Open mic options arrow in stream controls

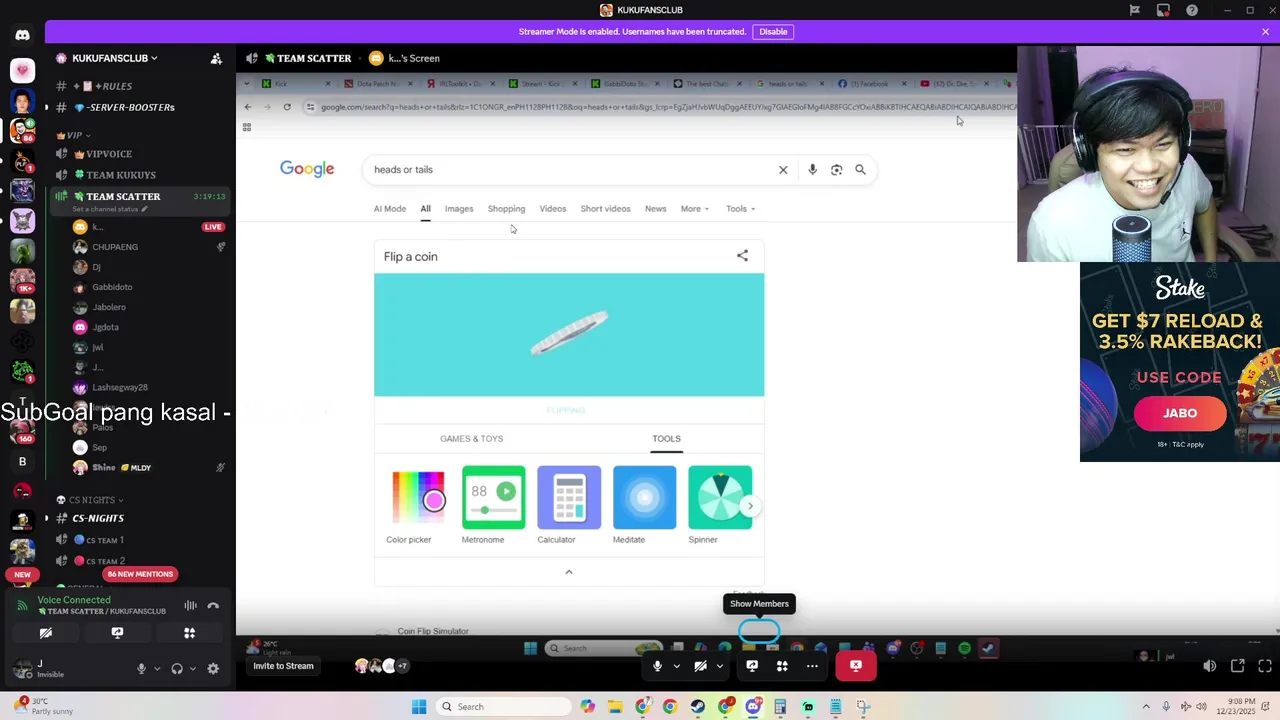pyautogui.click(x=676, y=666)
